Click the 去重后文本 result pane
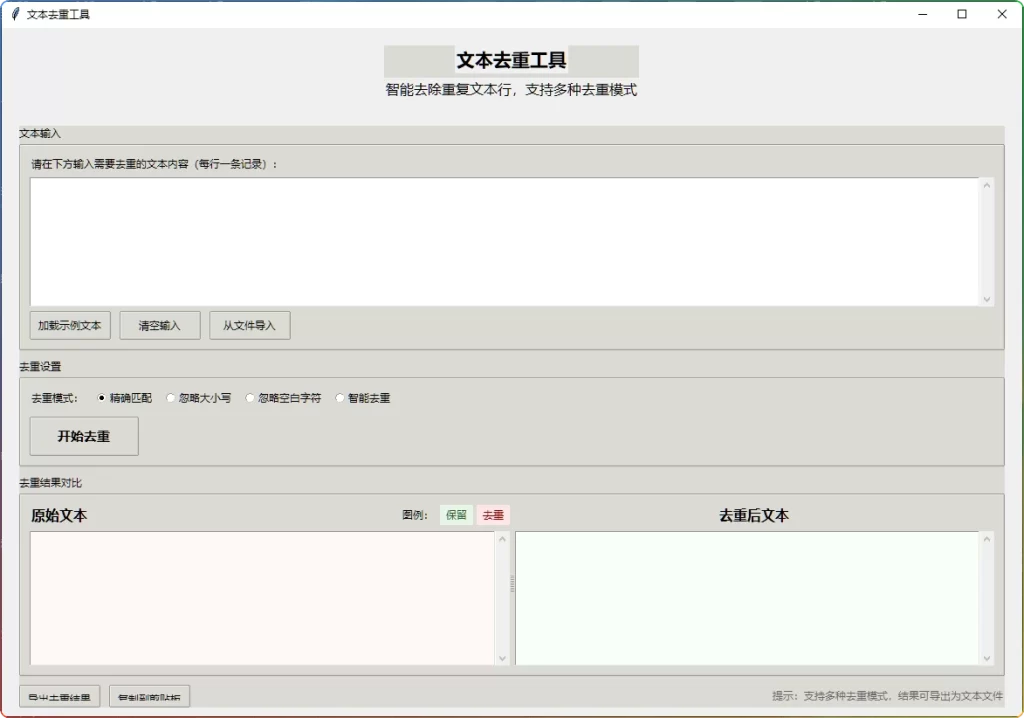1024x718 pixels. pos(747,597)
